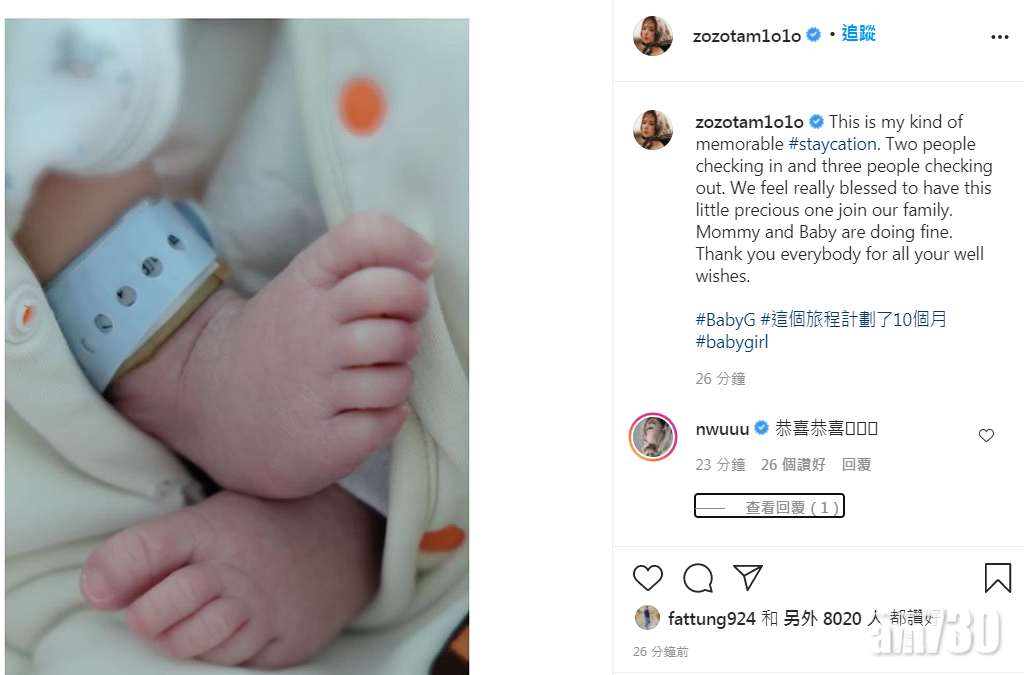Click fattung924's small avatar next to the likes

click(x=647, y=618)
